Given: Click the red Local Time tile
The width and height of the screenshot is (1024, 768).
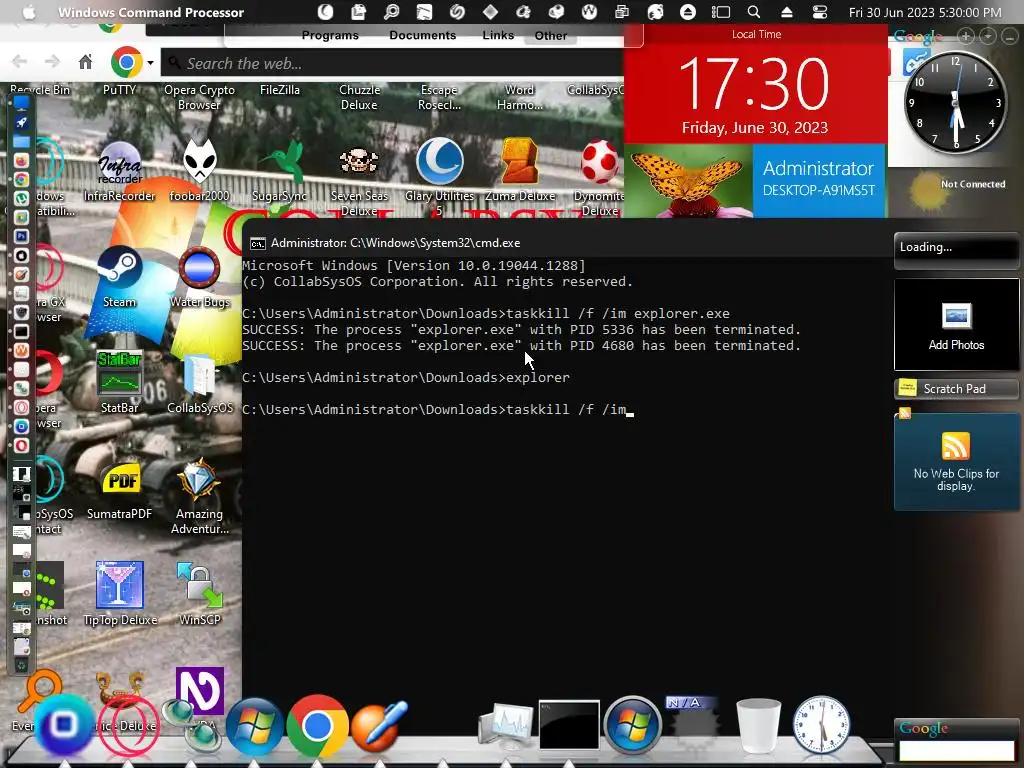Looking at the screenshot, I should coord(756,85).
